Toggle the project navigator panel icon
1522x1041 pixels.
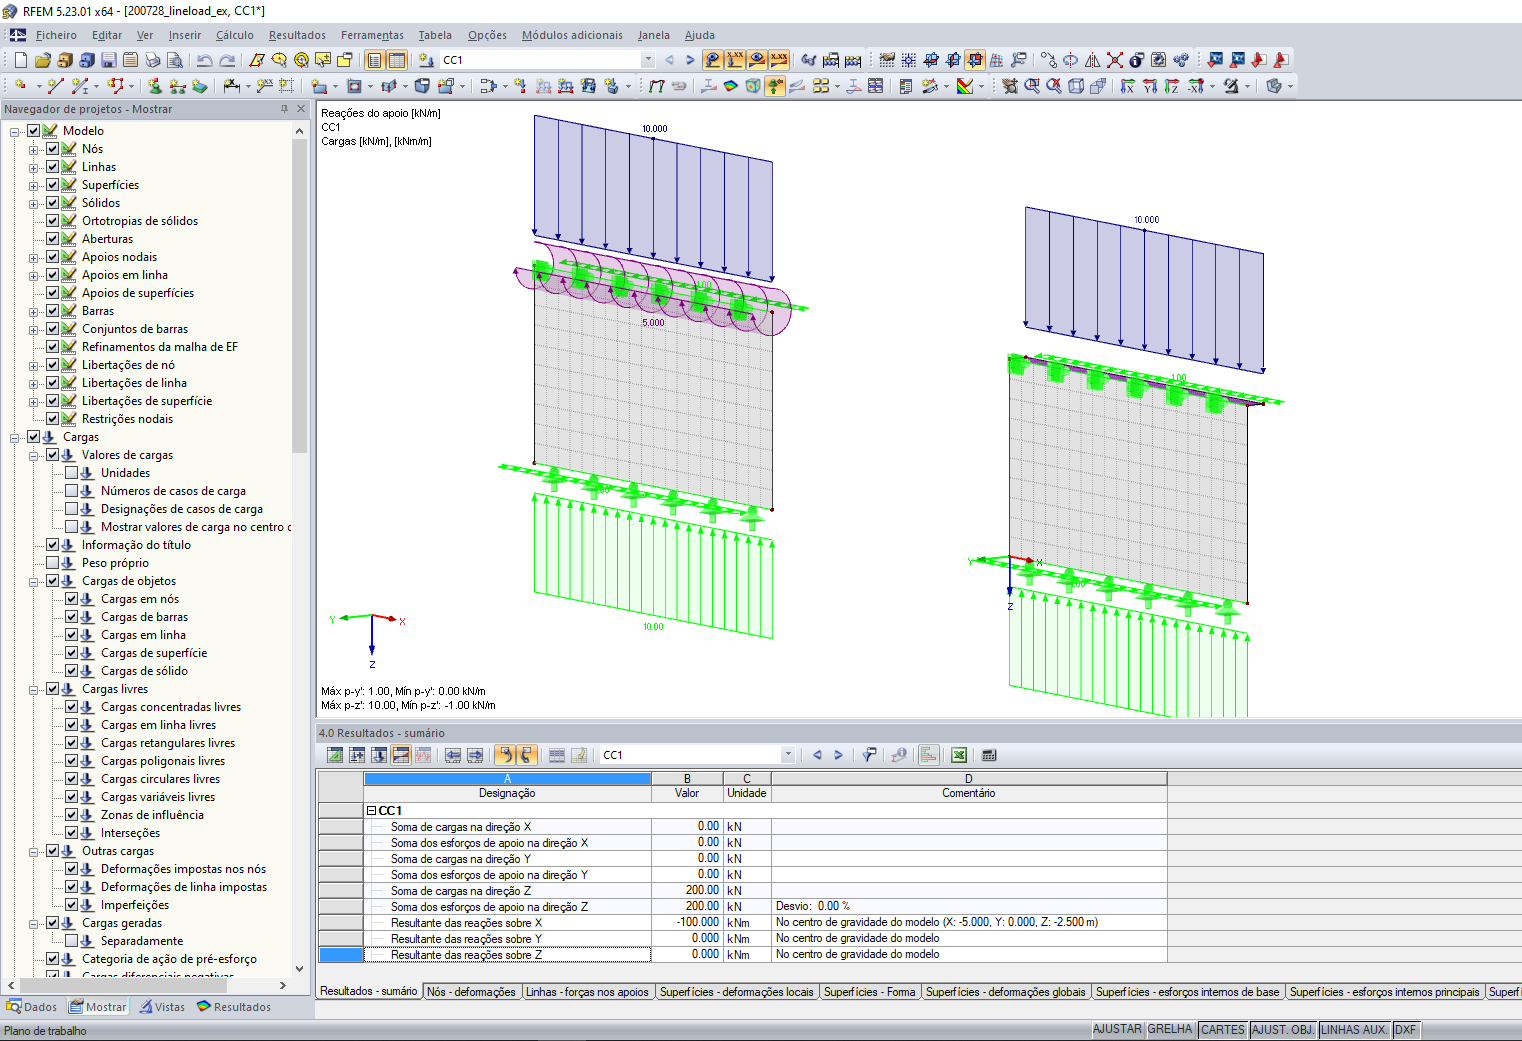pyautogui.click(x=374, y=60)
